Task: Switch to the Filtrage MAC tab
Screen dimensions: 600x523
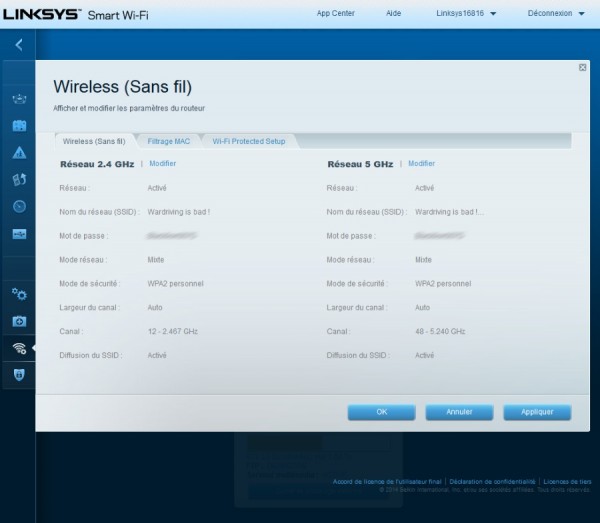Action: point(168,141)
